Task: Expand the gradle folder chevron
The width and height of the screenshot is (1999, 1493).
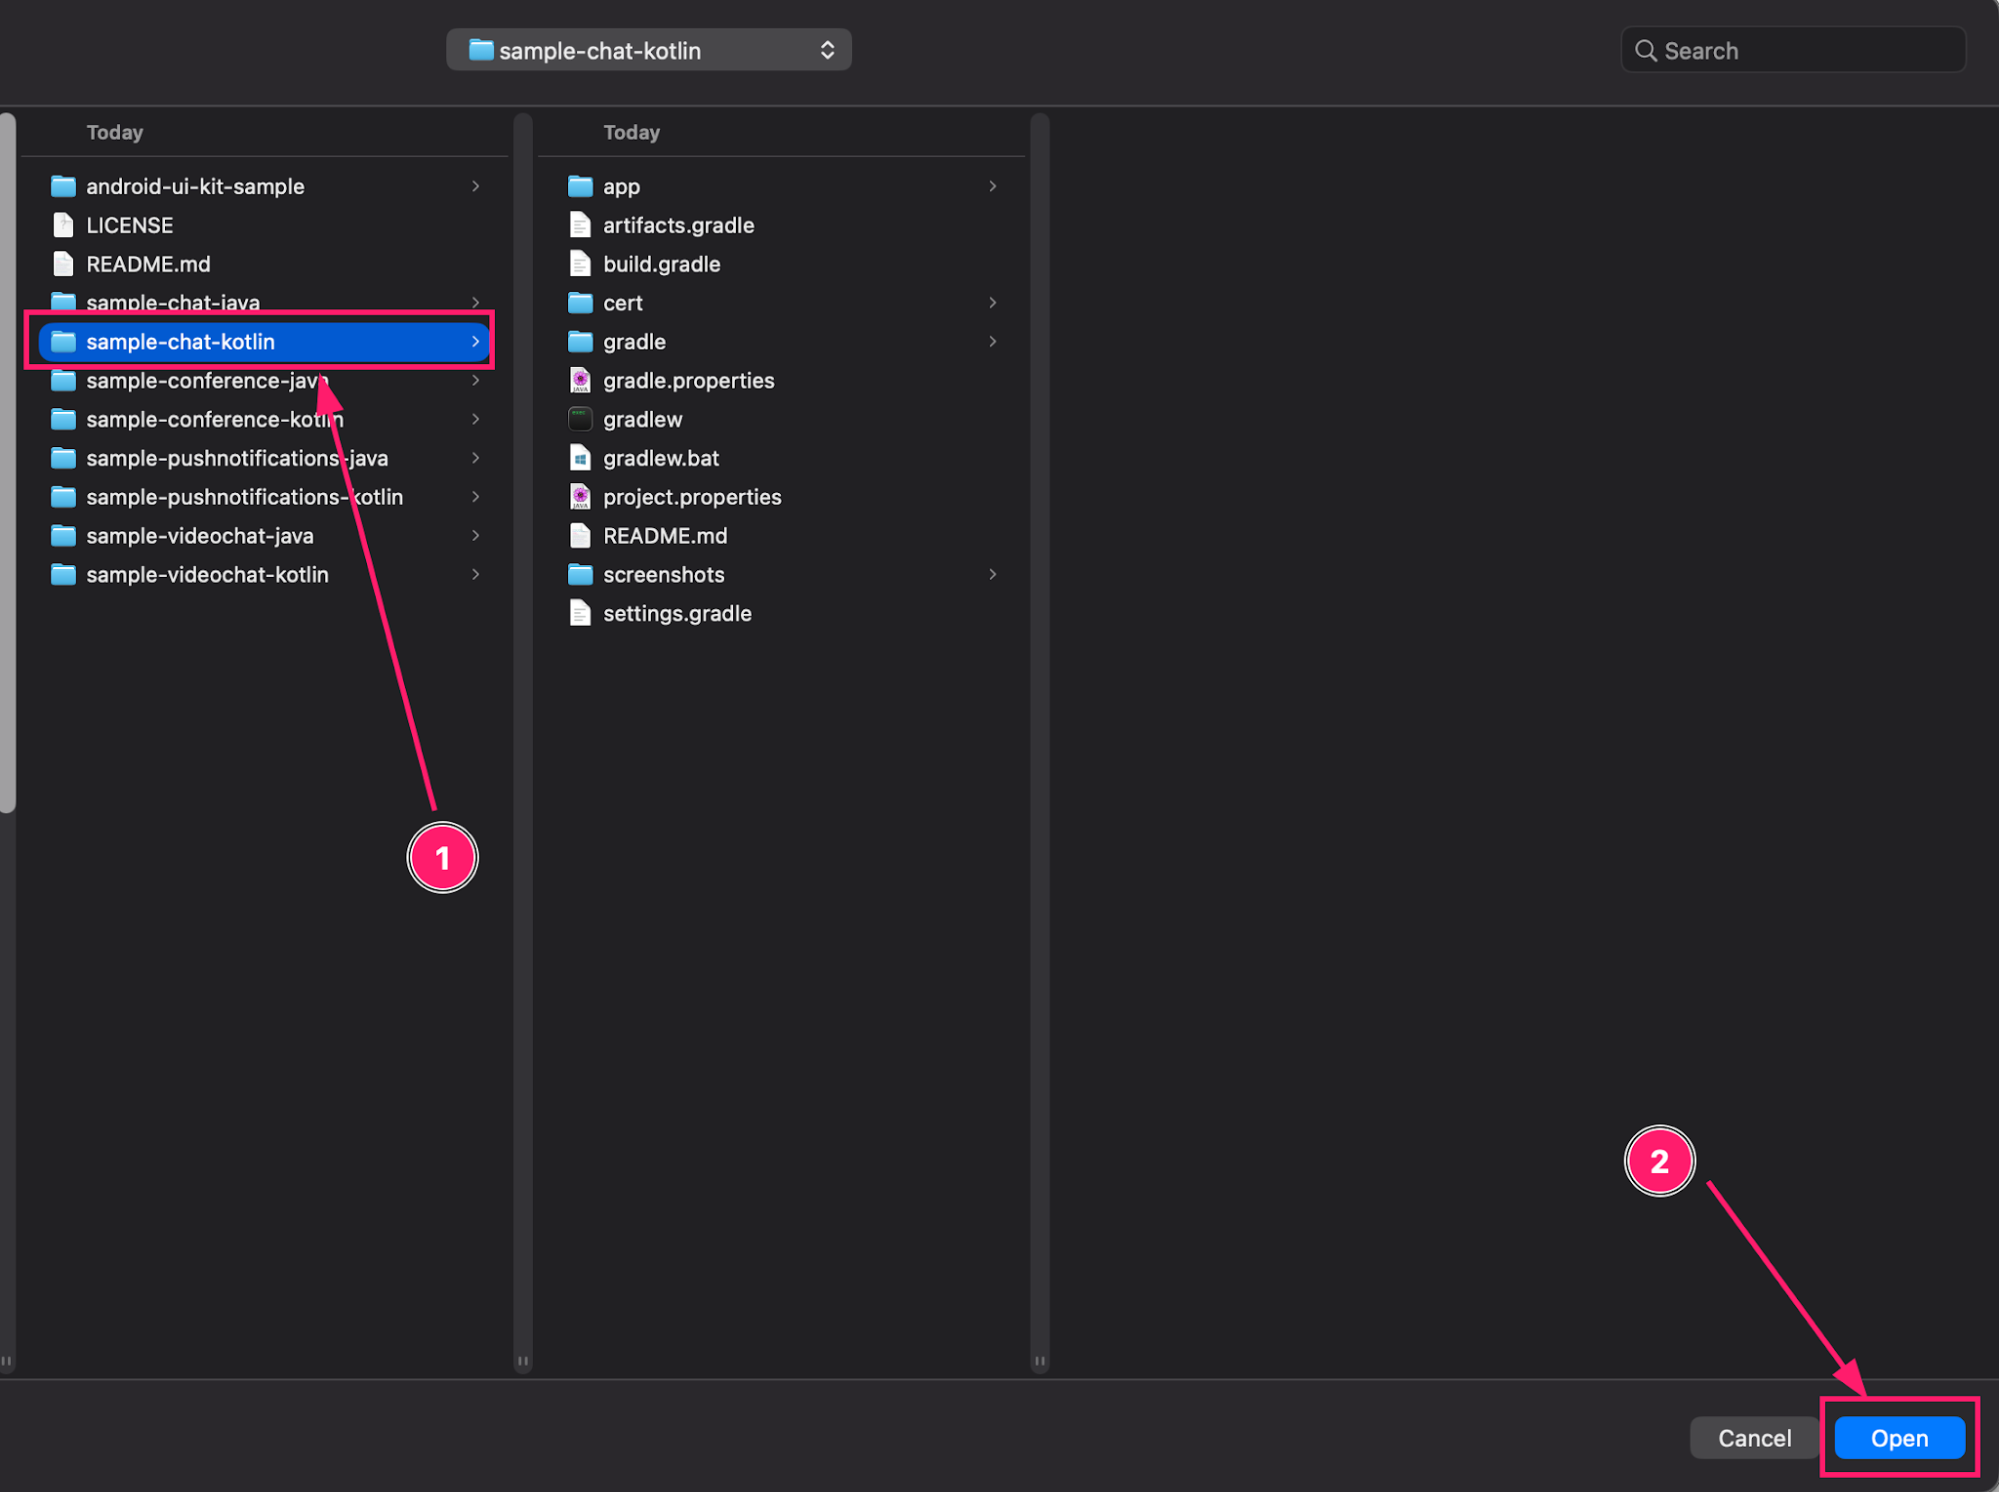Action: 993,342
